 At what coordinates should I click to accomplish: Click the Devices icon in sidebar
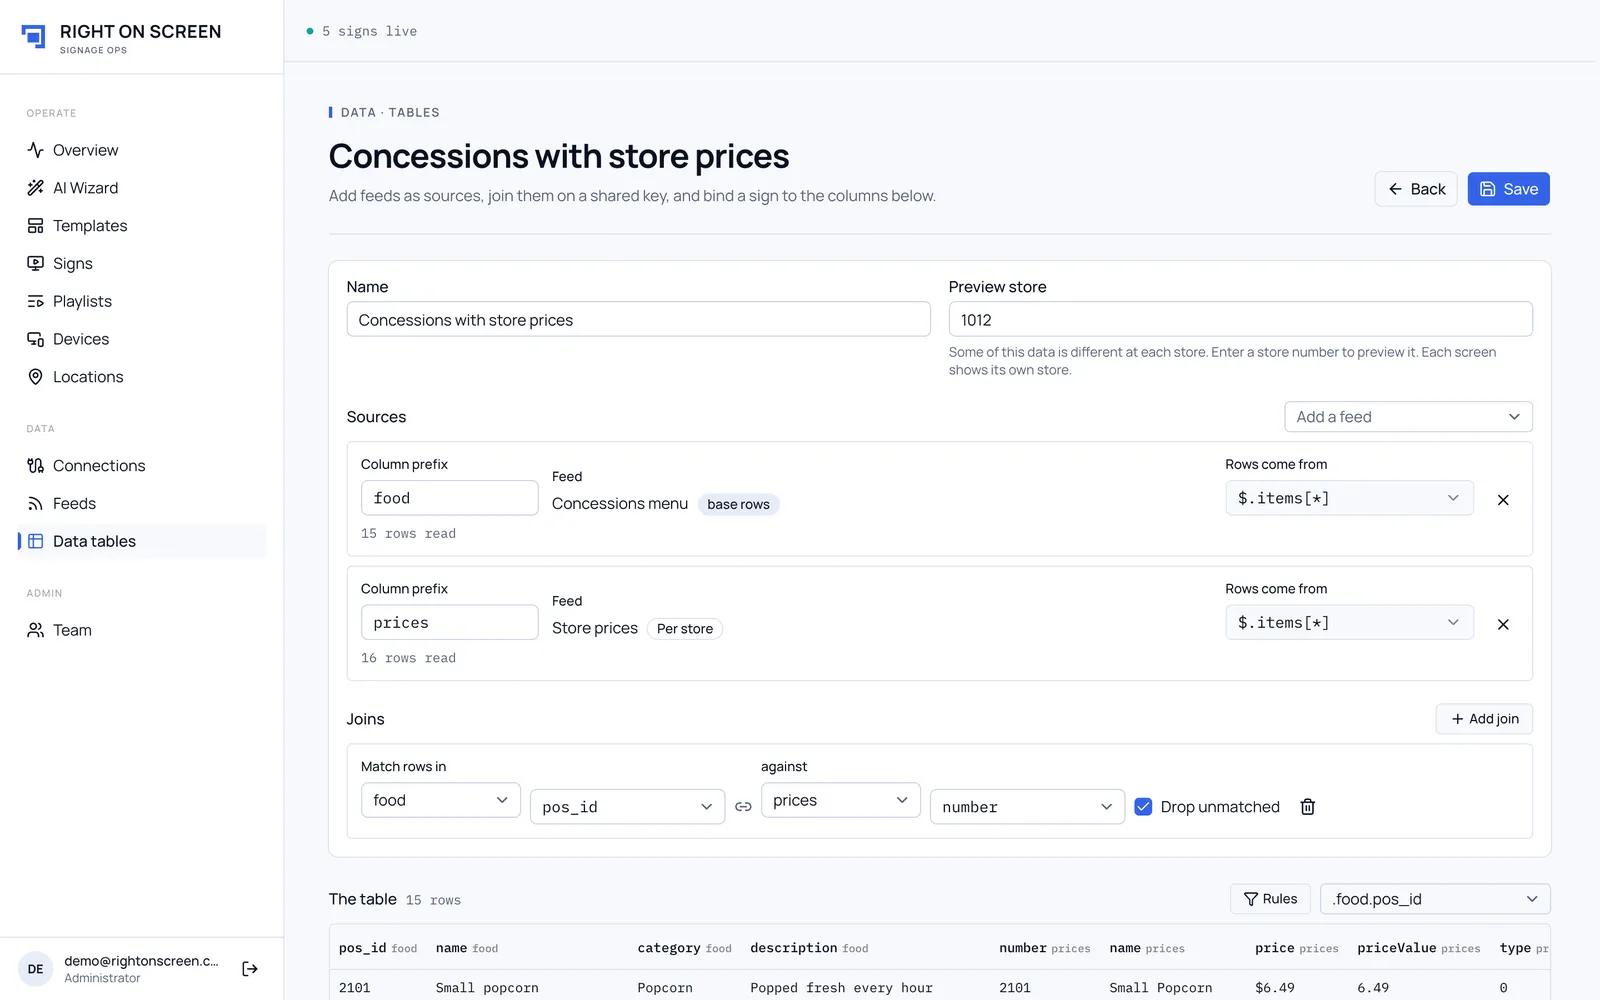point(35,339)
